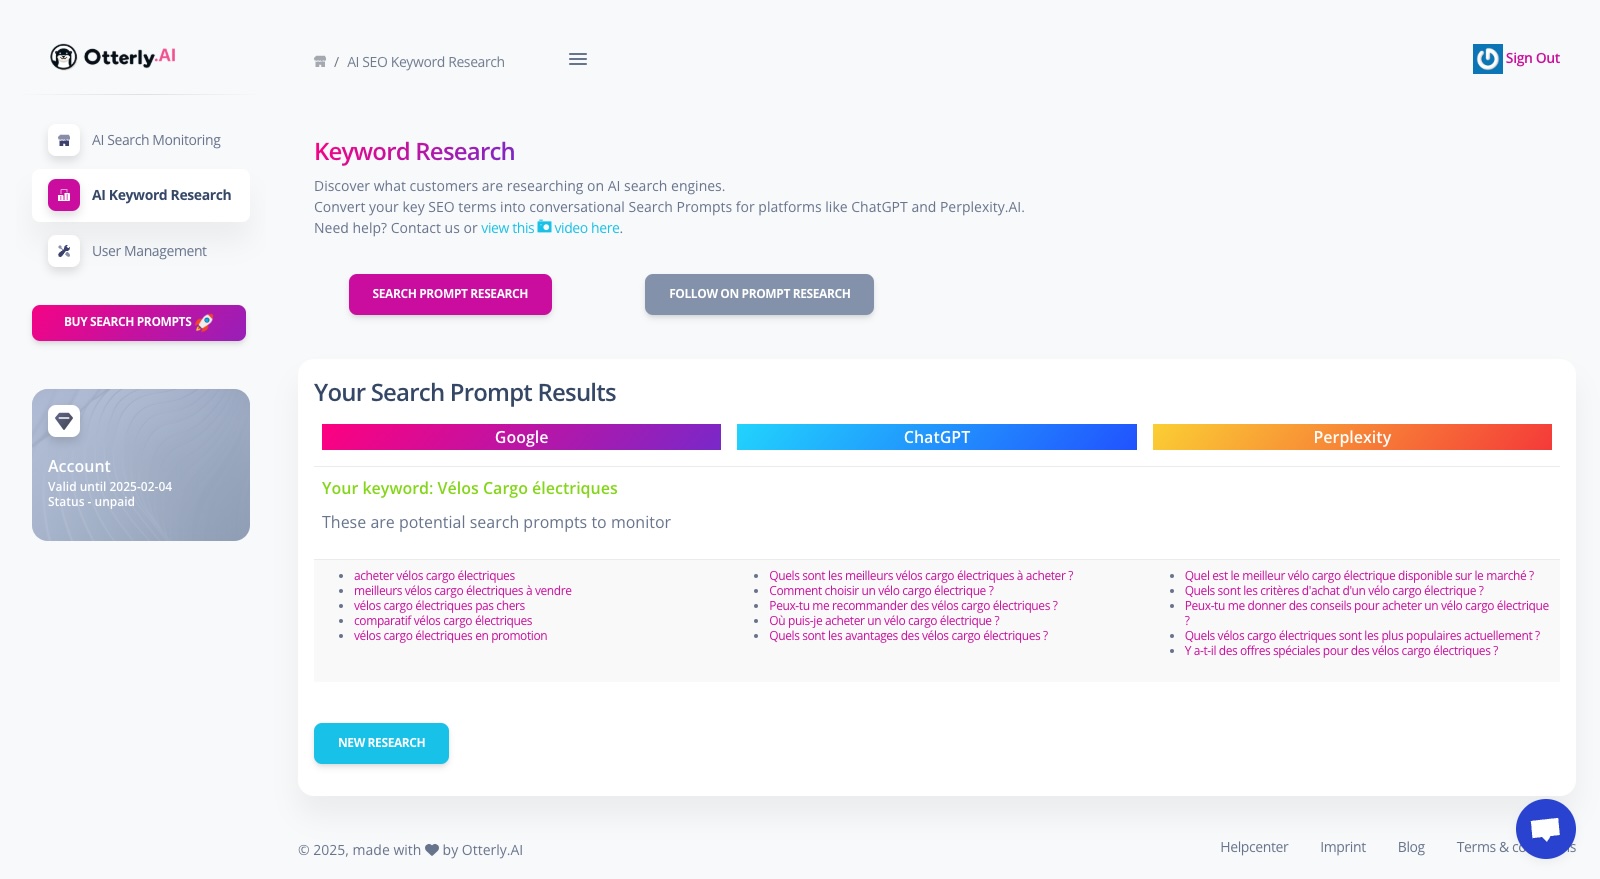Click the User Management tools icon
The height and width of the screenshot is (879, 1600).
coord(64,251)
